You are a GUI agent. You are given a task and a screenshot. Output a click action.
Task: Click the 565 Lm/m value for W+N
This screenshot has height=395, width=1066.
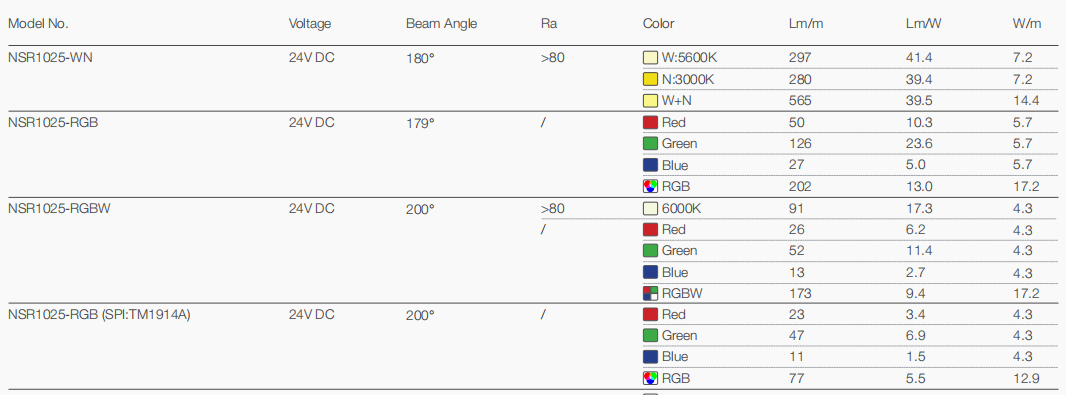[x=800, y=101]
